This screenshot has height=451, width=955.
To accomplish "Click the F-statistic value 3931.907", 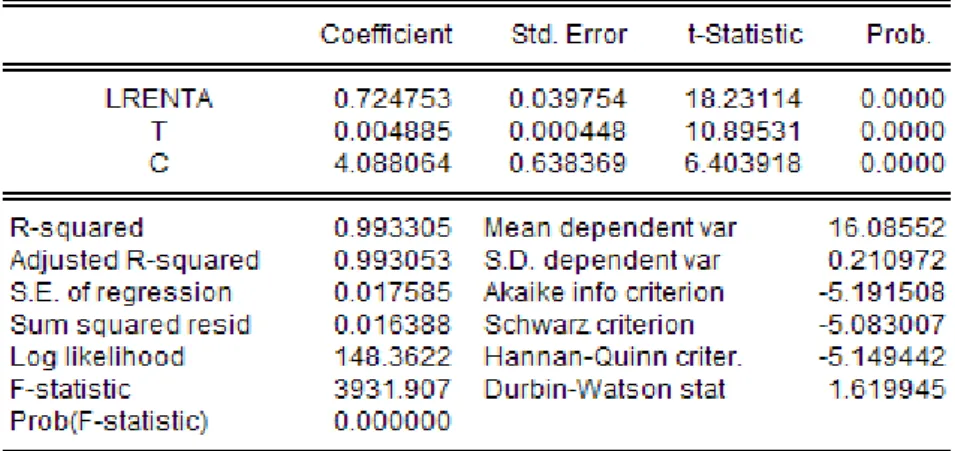I will pos(392,389).
